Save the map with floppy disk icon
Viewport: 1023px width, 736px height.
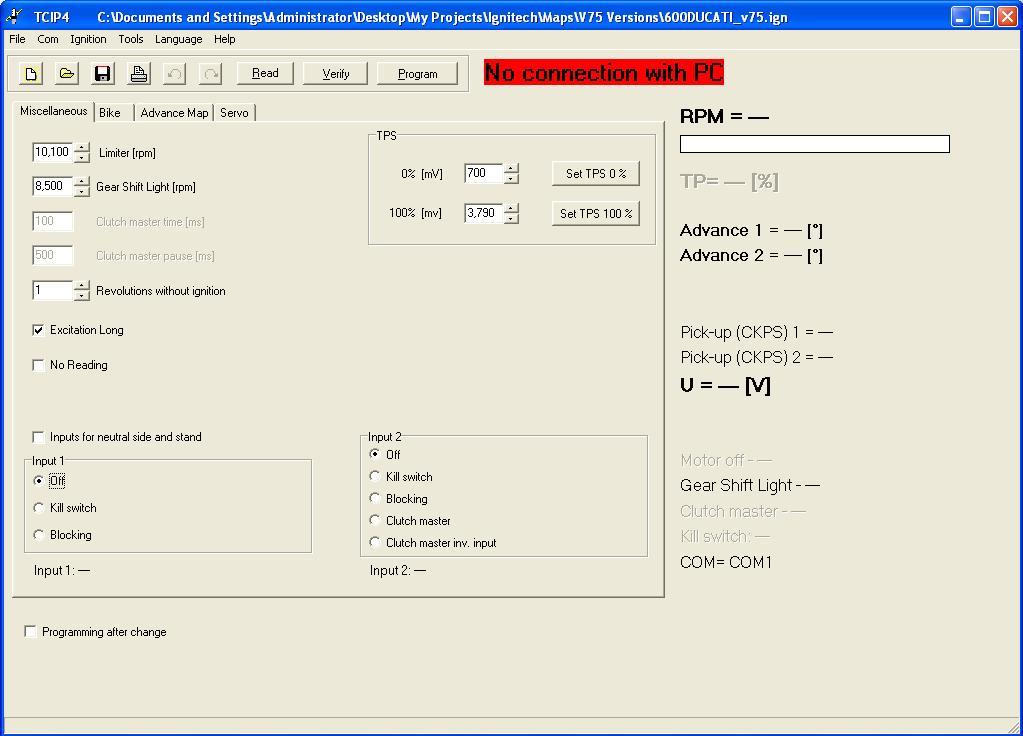click(102, 74)
